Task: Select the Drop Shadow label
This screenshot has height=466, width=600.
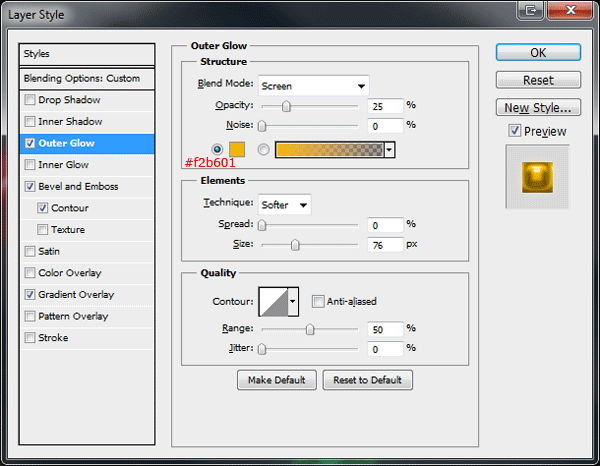Action: click(x=69, y=100)
